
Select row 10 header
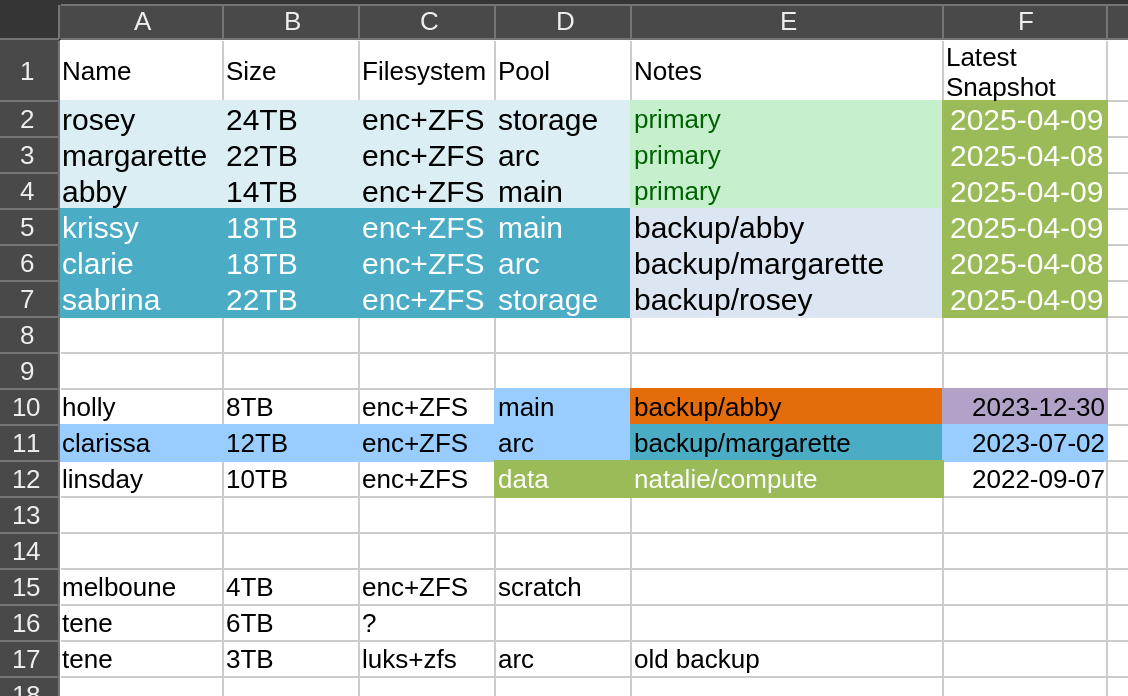click(x=29, y=407)
